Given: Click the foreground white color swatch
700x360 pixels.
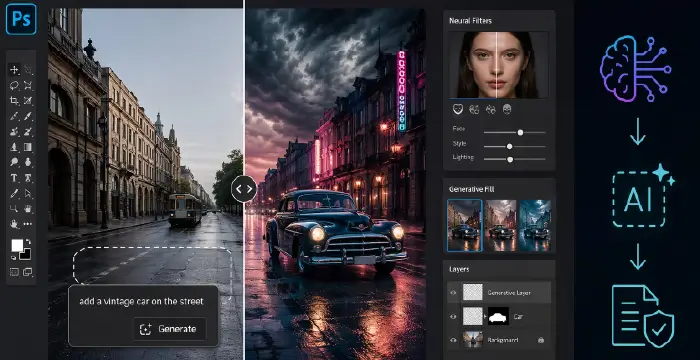Looking at the screenshot, I should (17, 244).
